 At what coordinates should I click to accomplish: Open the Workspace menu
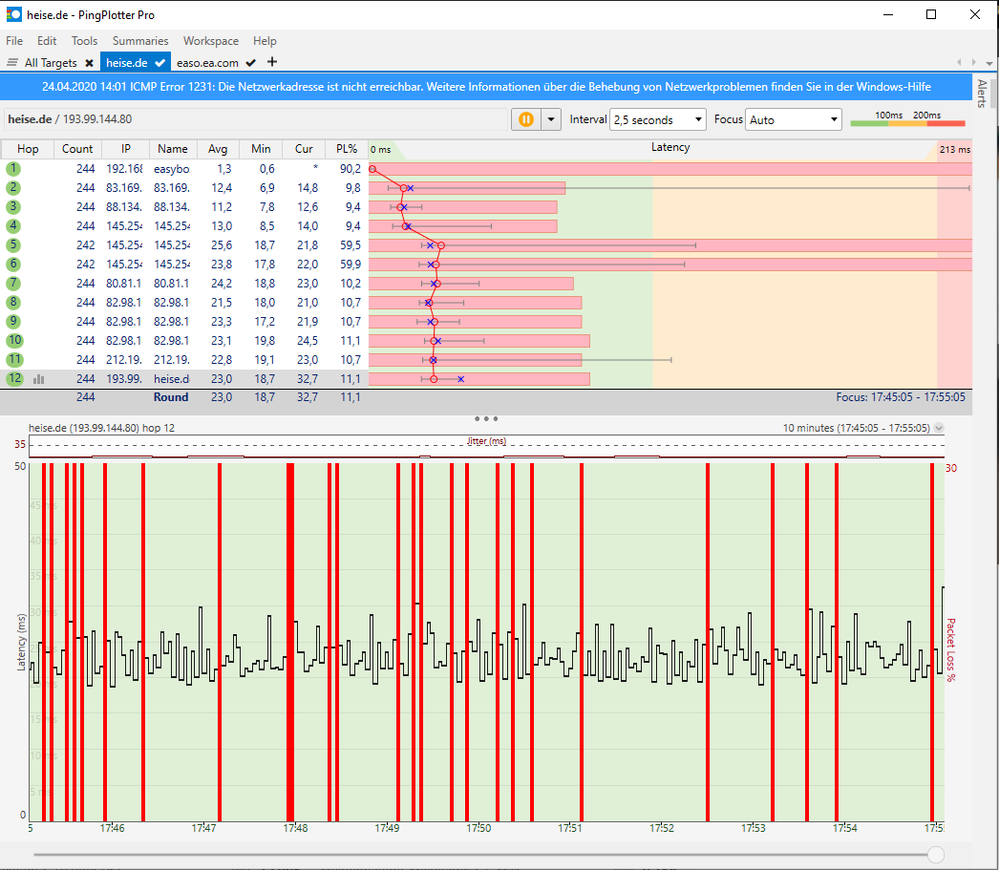point(210,41)
